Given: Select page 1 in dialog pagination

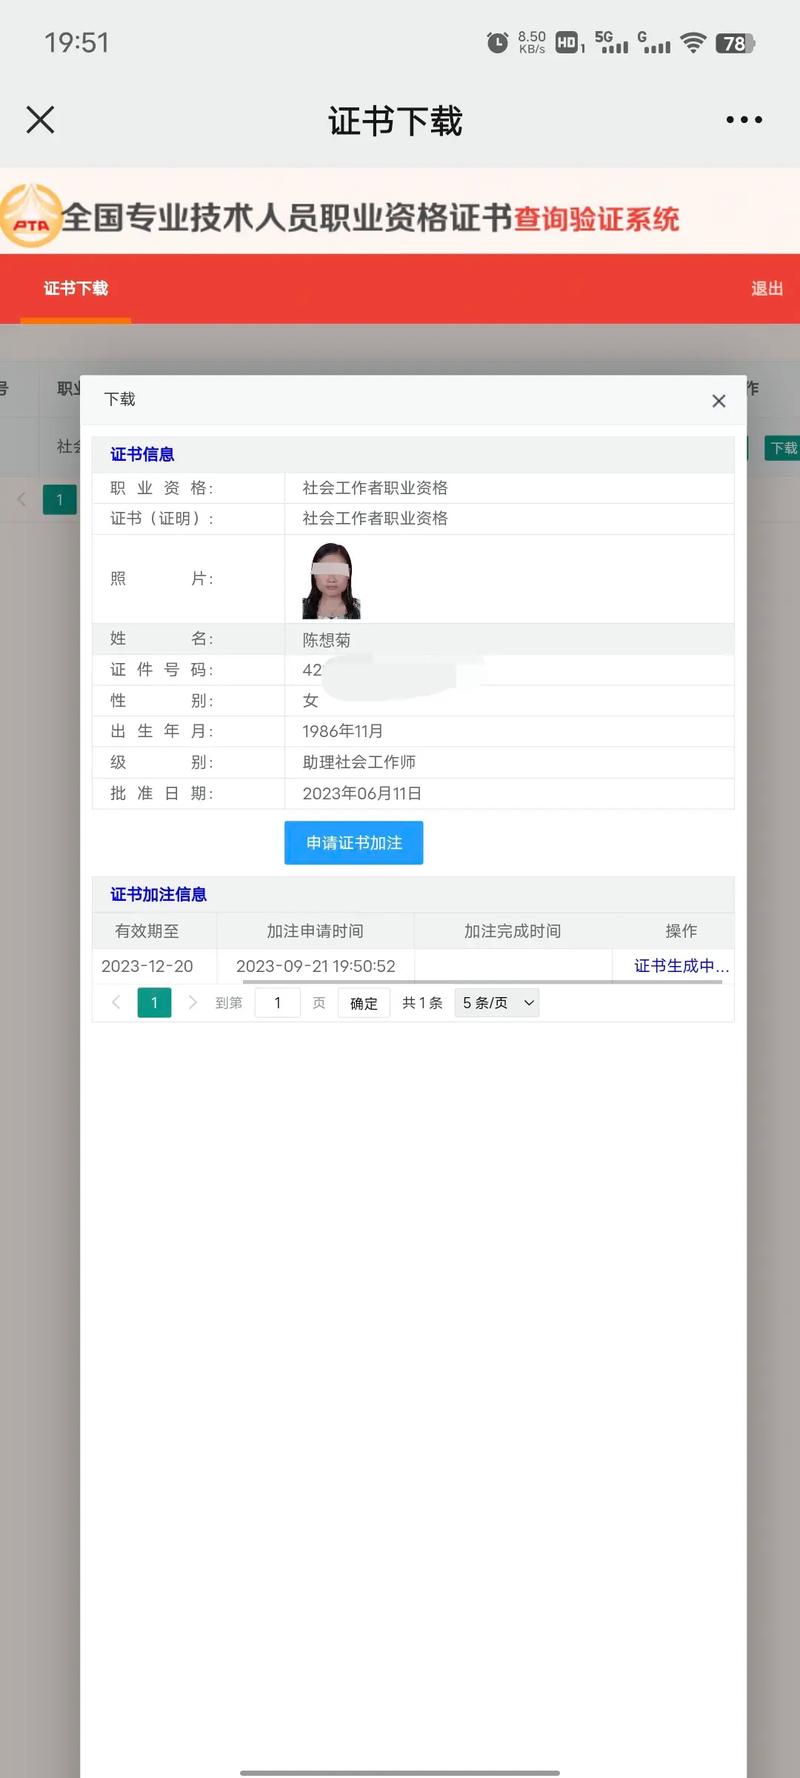Looking at the screenshot, I should [154, 1002].
